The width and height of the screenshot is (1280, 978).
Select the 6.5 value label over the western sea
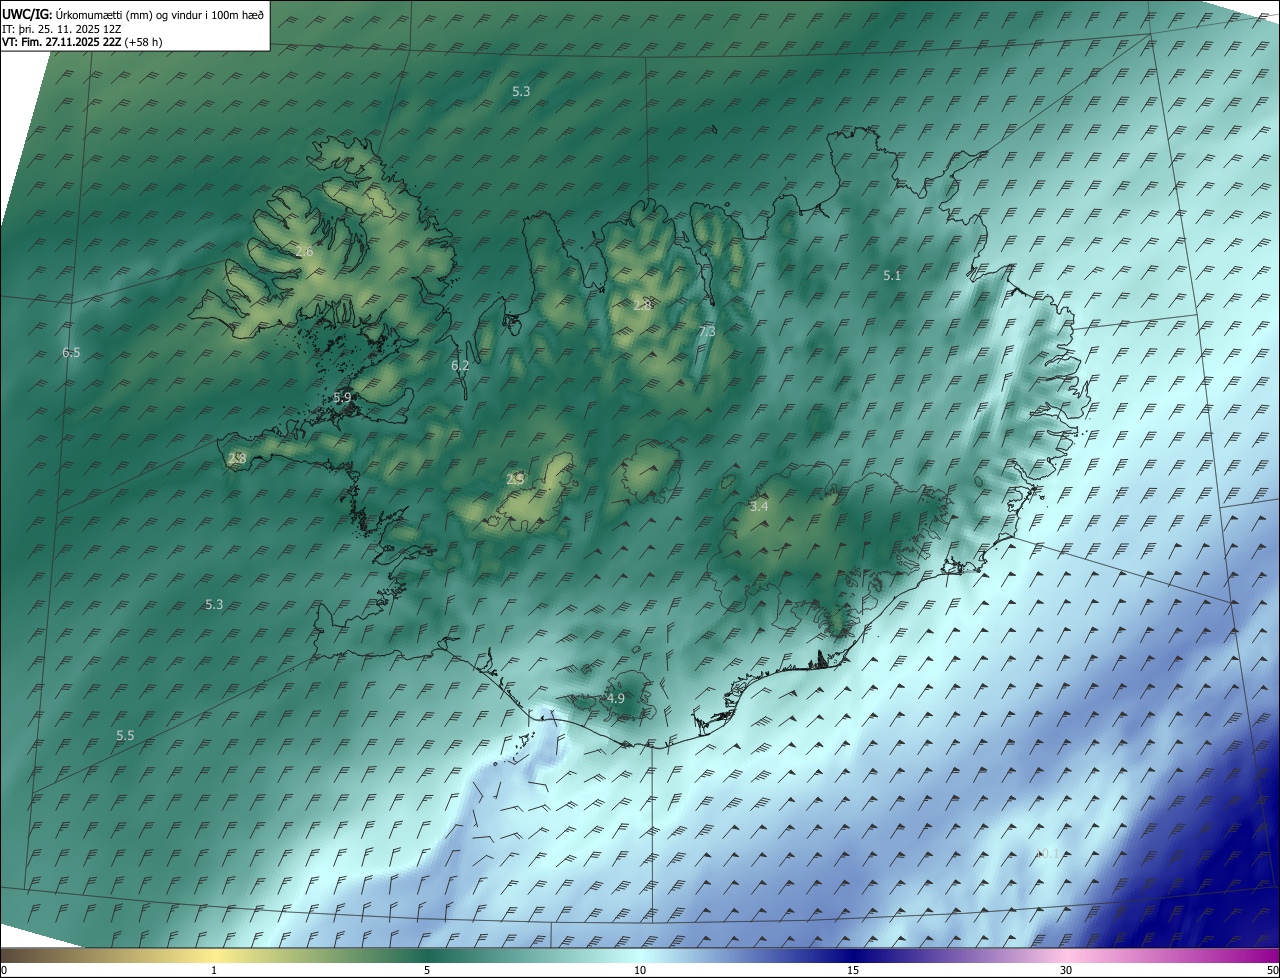pyautogui.click(x=71, y=353)
